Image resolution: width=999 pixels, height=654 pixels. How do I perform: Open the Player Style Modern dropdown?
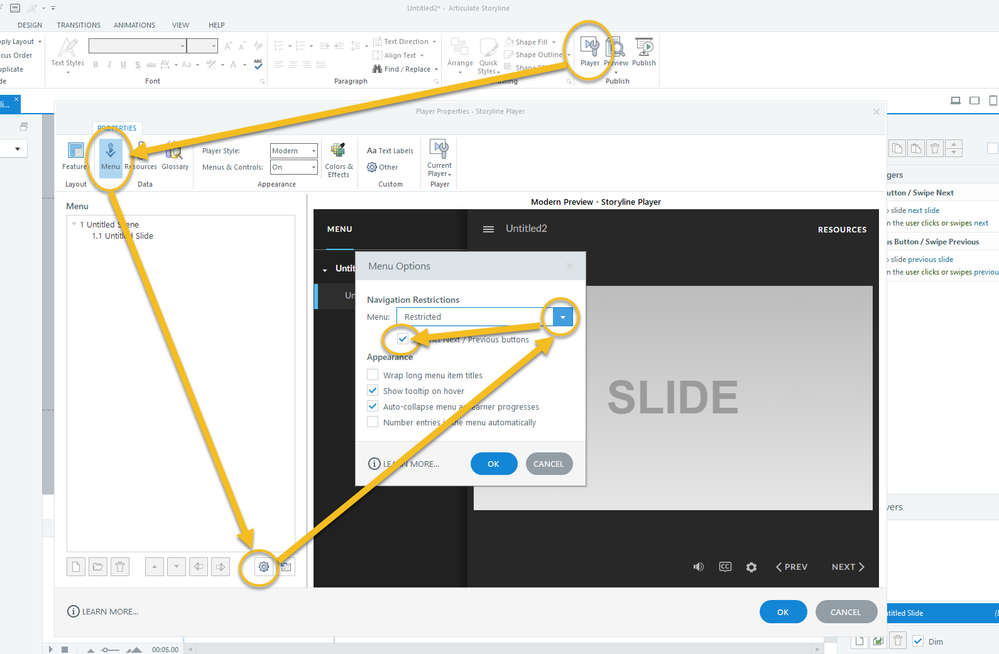point(313,151)
